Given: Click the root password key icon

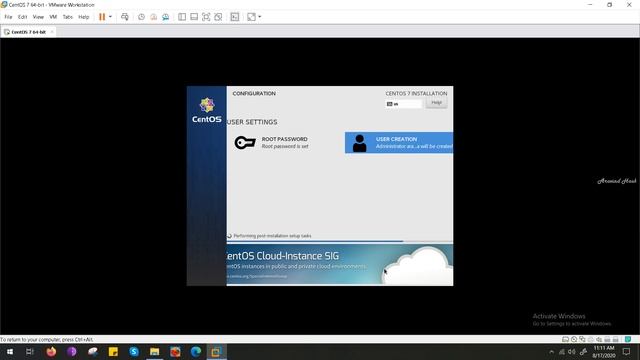Looking at the screenshot, I should coord(245,142).
